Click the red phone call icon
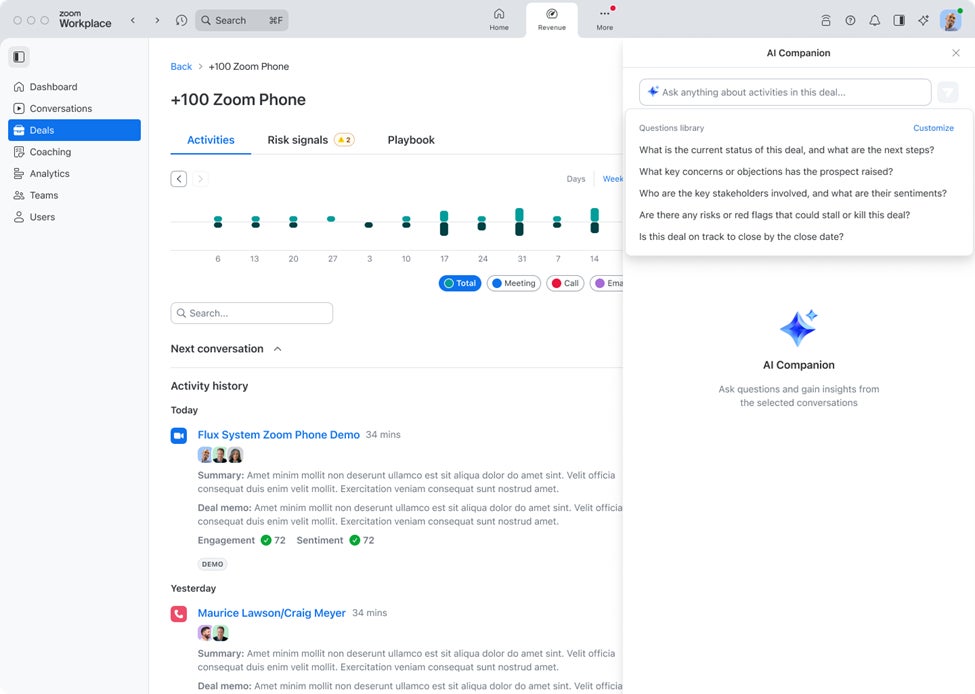975x694 pixels. (x=178, y=614)
